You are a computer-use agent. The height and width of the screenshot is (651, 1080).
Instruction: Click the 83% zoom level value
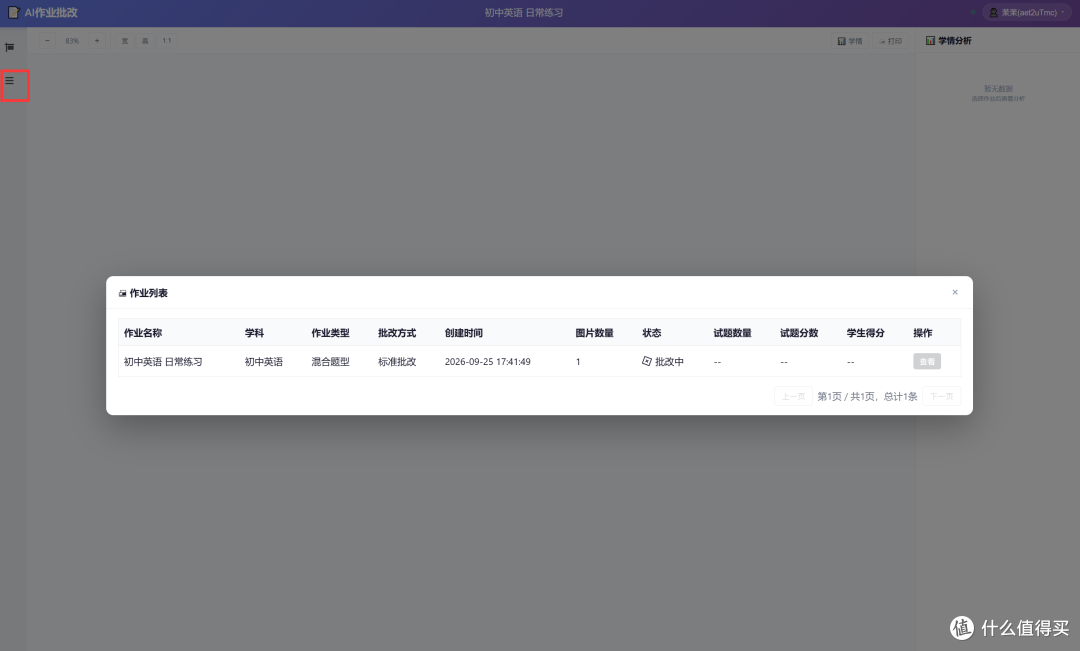coord(72,41)
